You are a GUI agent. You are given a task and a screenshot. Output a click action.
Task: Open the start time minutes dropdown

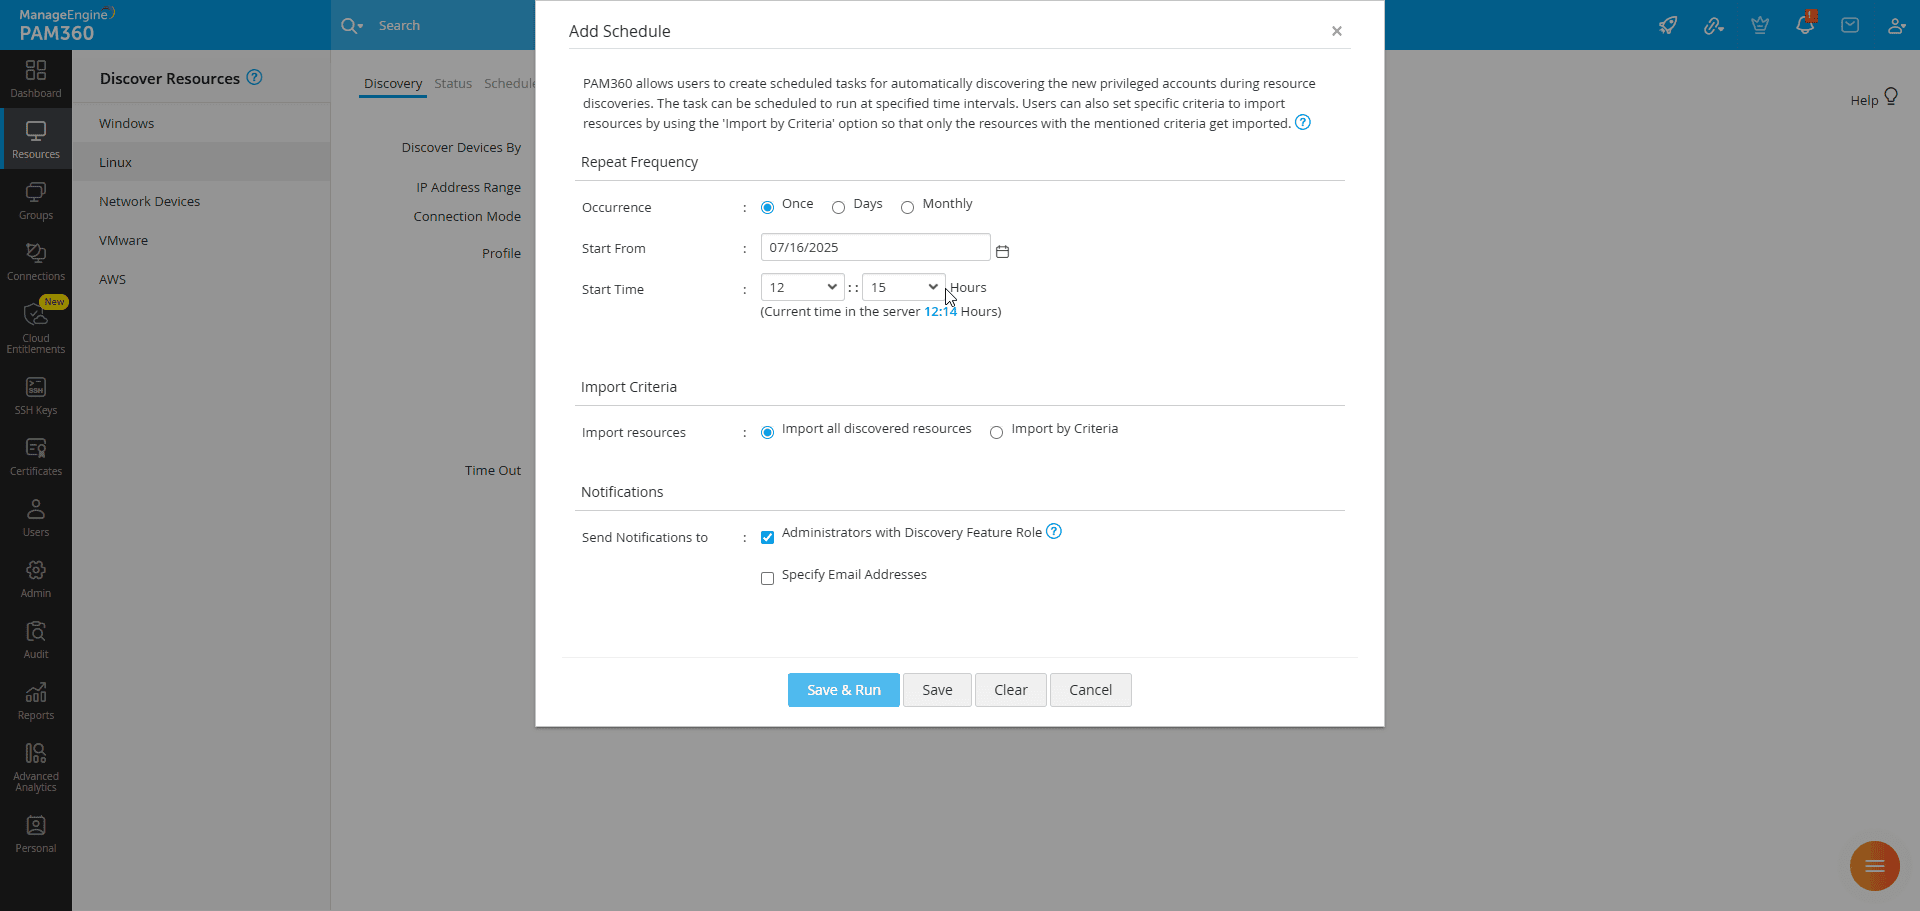click(x=903, y=288)
